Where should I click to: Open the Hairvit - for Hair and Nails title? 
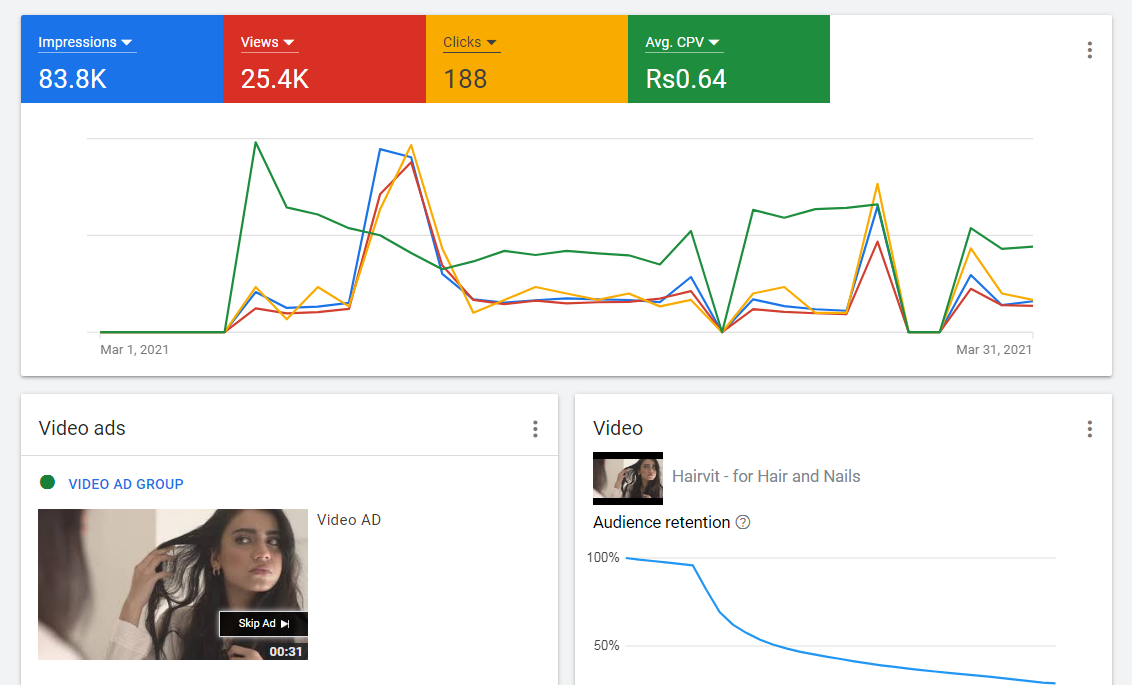click(766, 476)
